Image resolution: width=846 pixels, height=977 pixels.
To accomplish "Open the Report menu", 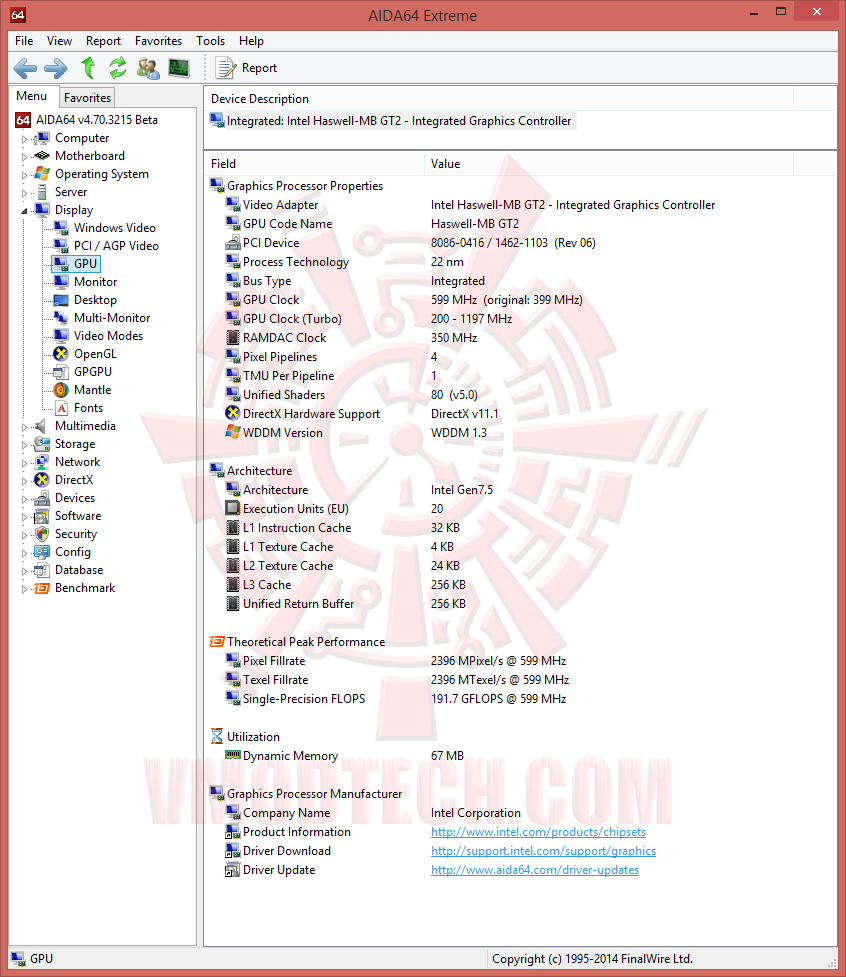I will tap(103, 41).
